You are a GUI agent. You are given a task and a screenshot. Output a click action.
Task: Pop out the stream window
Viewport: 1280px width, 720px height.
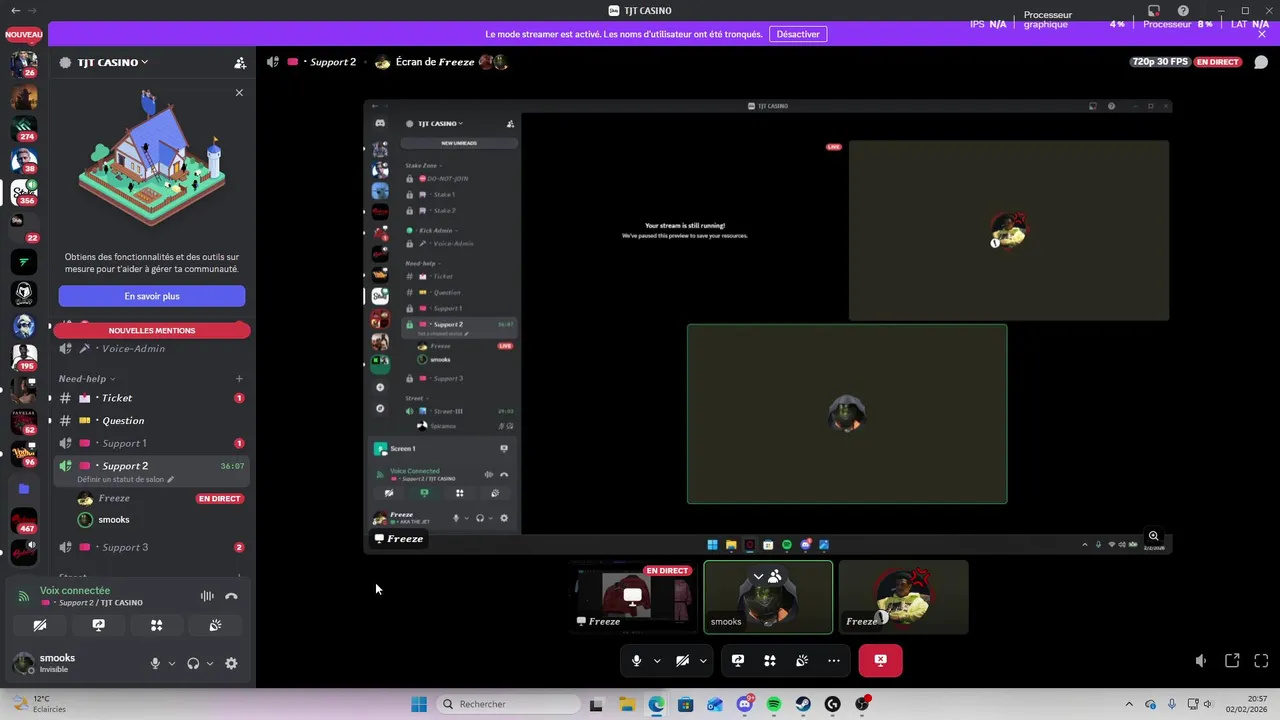1232,661
